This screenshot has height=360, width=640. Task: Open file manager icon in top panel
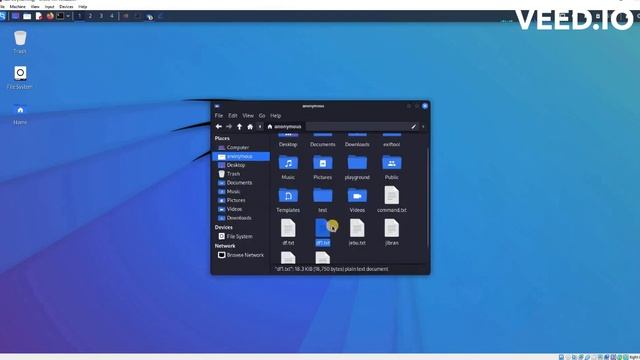point(27,16)
